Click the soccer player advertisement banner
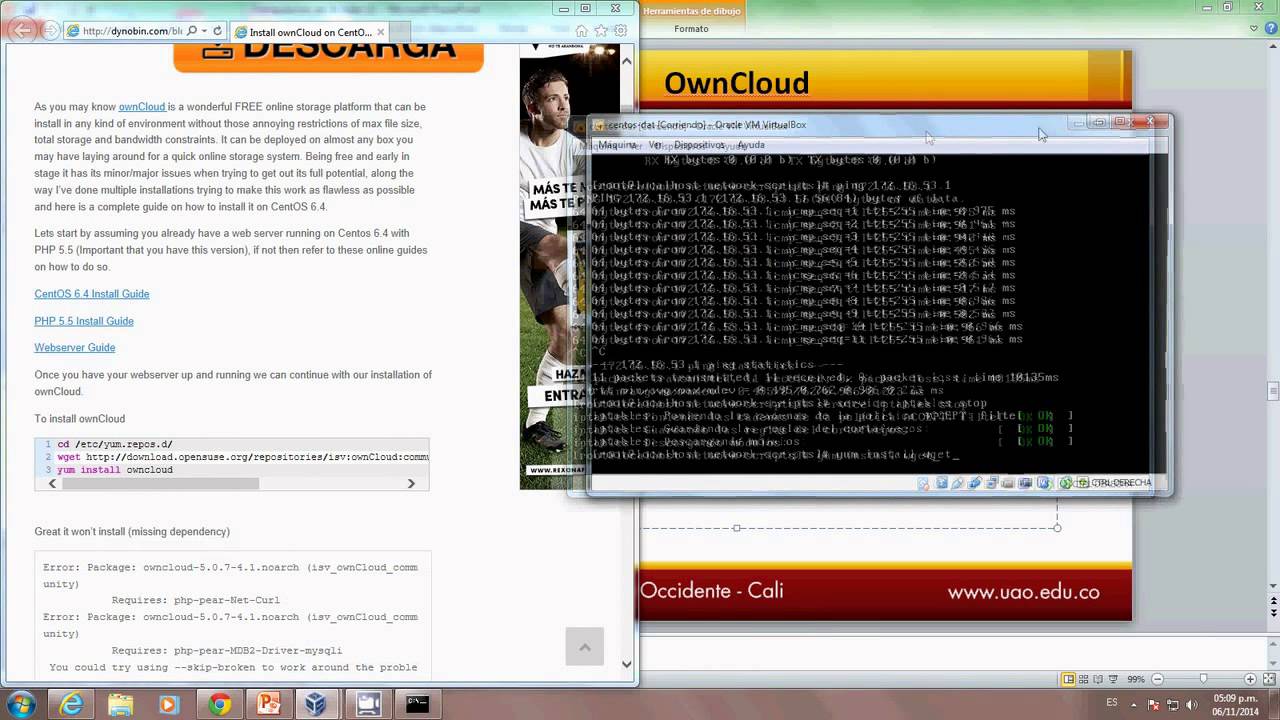This screenshot has height=720, width=1280. click(x=569, y=265)
